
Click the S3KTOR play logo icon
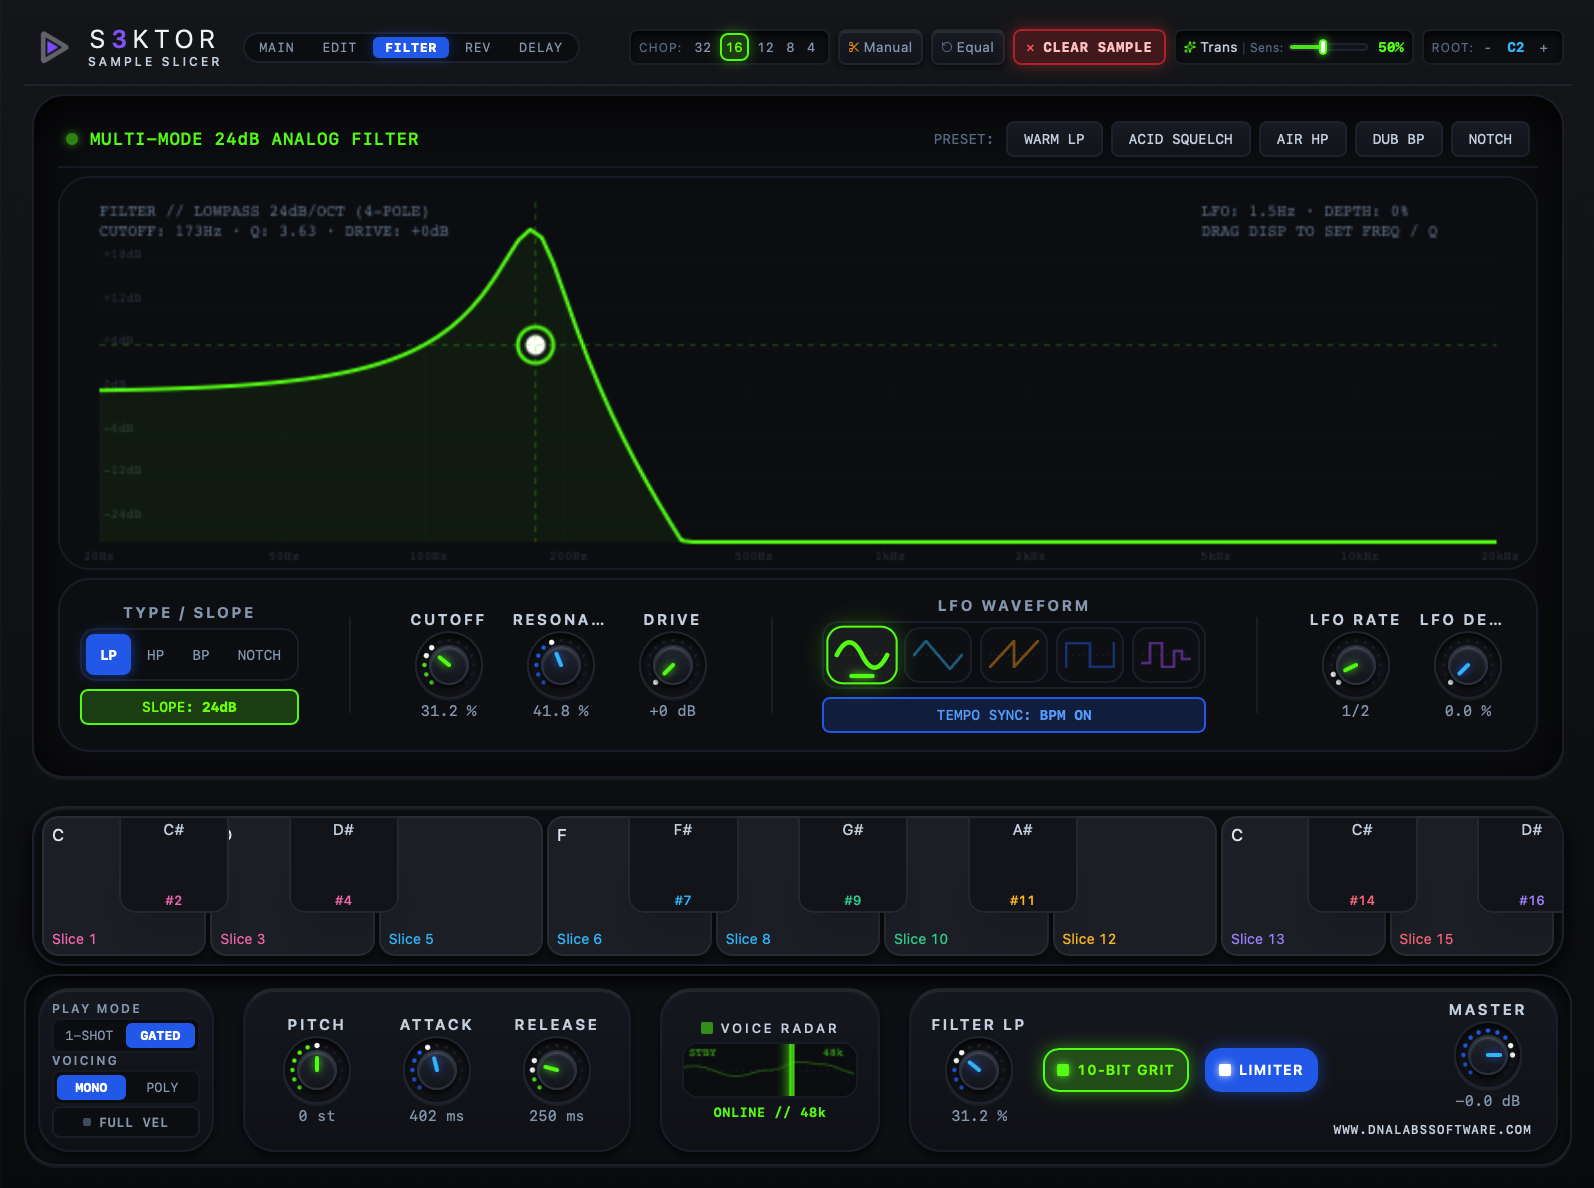[54, 47]
